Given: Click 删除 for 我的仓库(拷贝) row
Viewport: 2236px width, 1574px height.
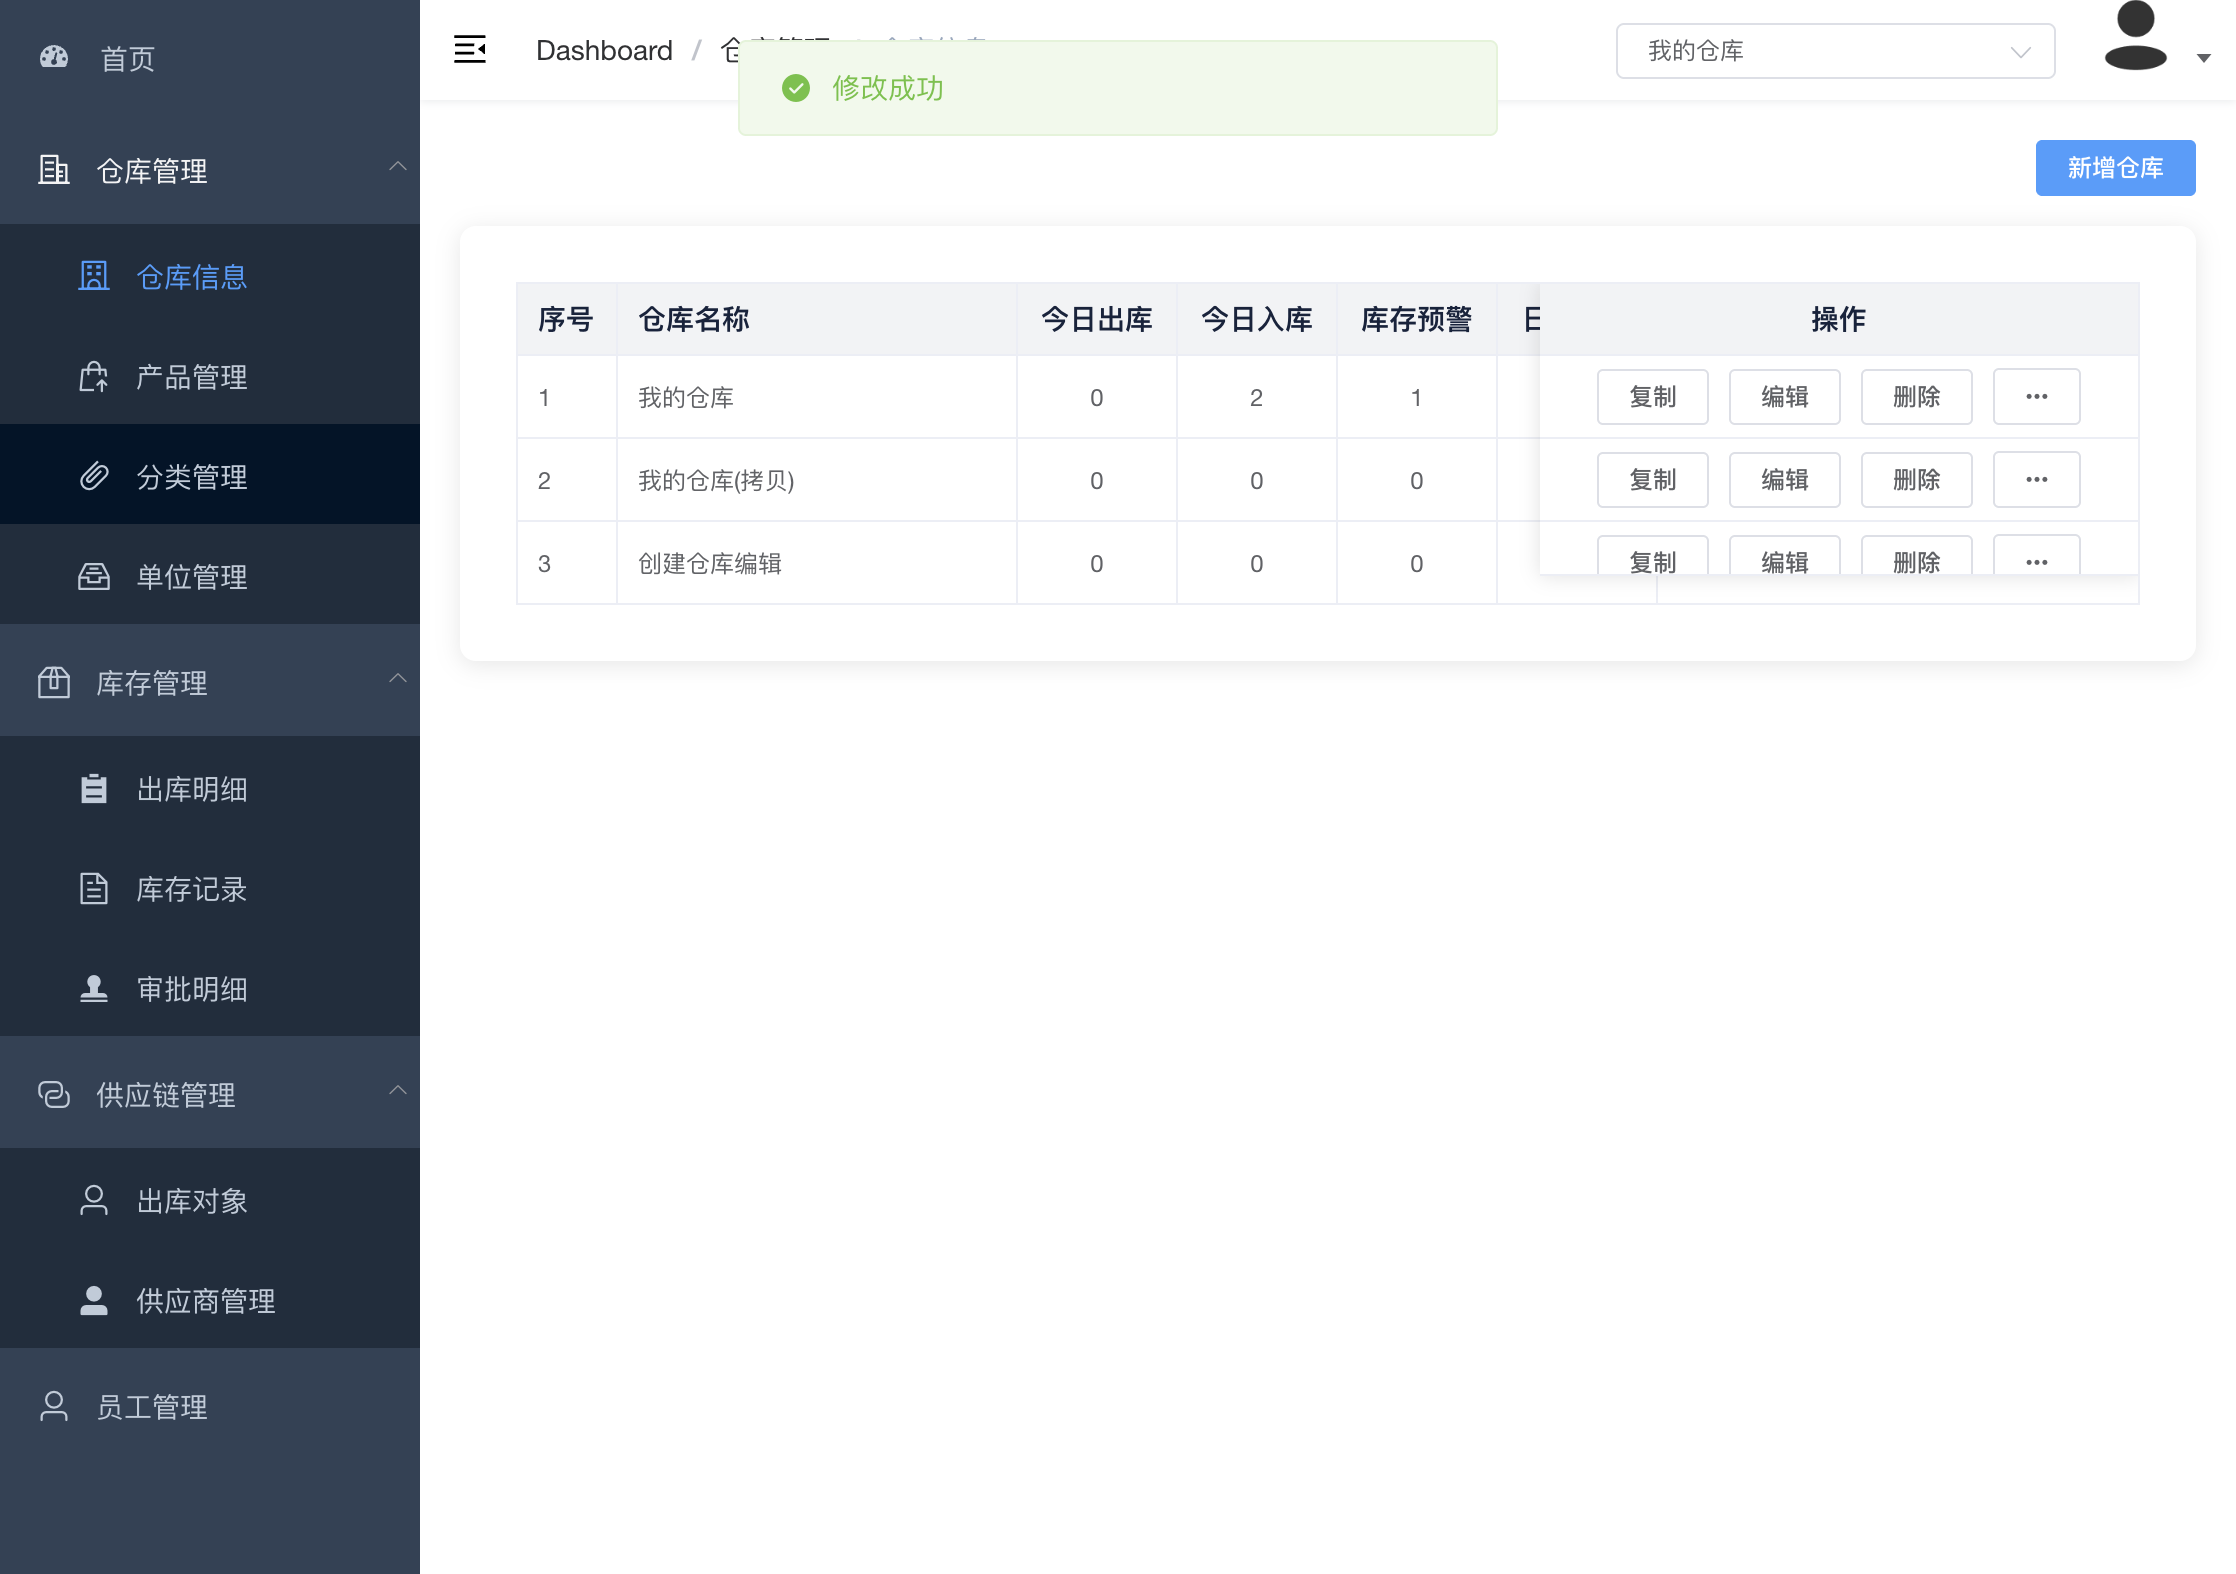Looking at the screenshot, I should [x=1916, y=480].
